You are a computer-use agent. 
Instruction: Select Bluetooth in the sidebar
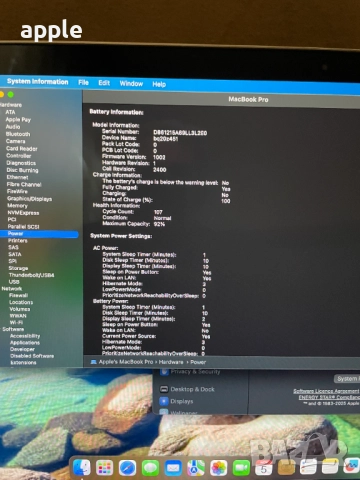pos(18,134)
